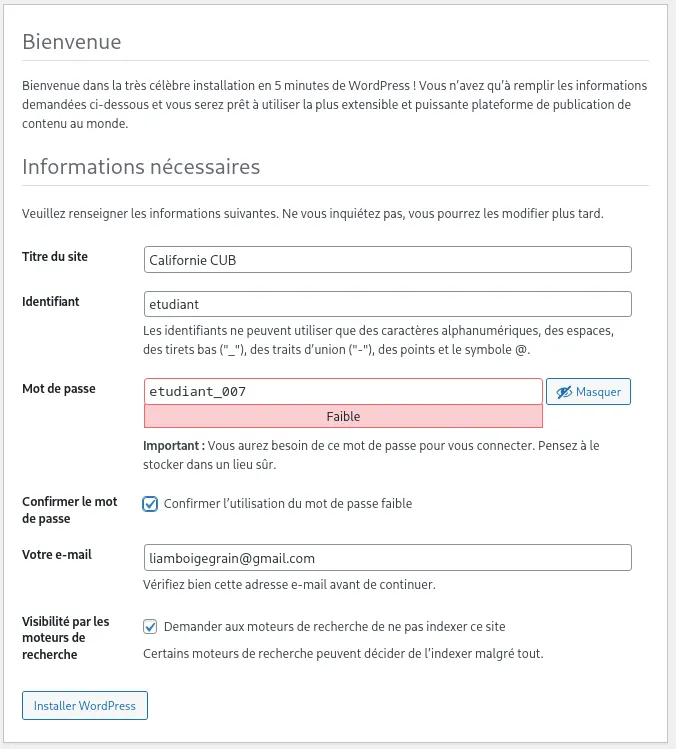This screenshot has width=676, height=749.
Task: Click the "Identifiant" field label
Action: [x=51, y=301]
